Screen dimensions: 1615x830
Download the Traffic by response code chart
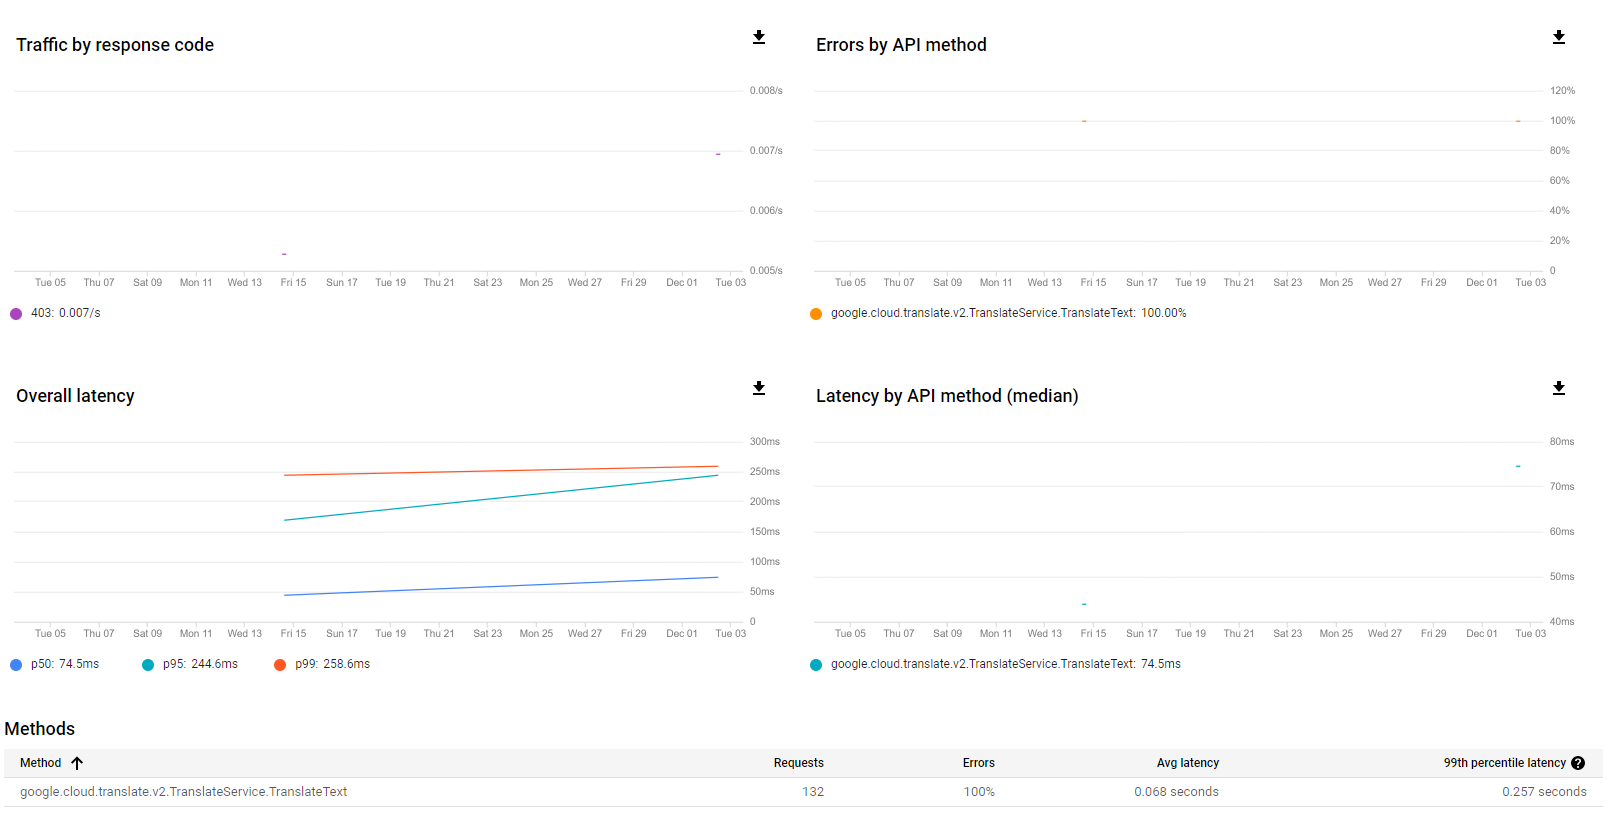759,38
